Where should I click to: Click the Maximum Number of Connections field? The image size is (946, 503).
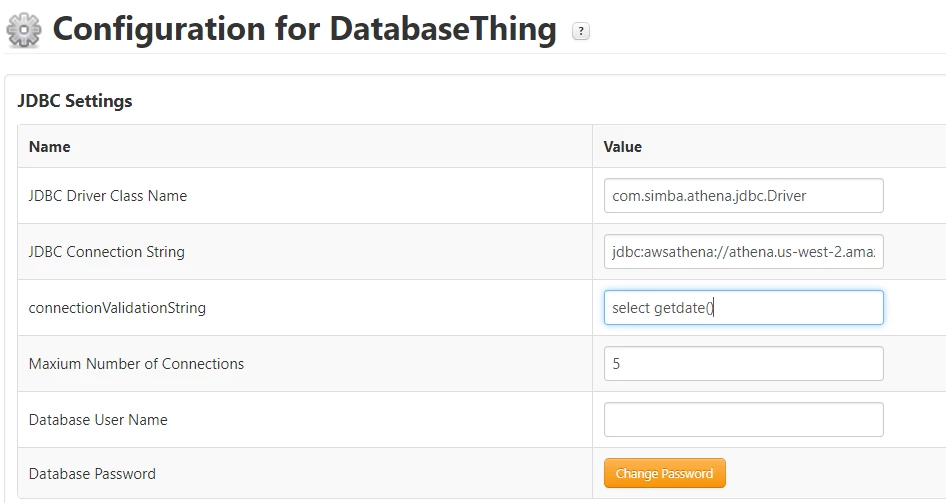(743, 364)
